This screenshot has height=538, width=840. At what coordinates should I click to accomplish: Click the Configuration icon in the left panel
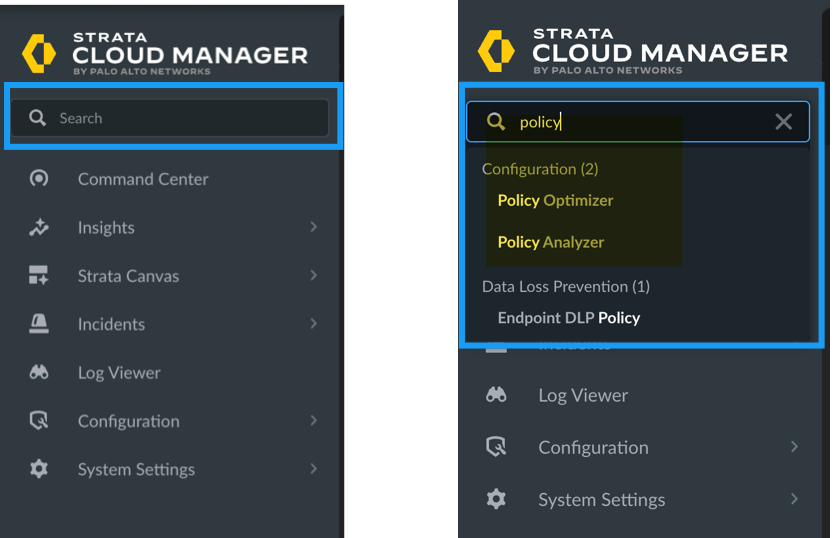click(x=39, y=421)
